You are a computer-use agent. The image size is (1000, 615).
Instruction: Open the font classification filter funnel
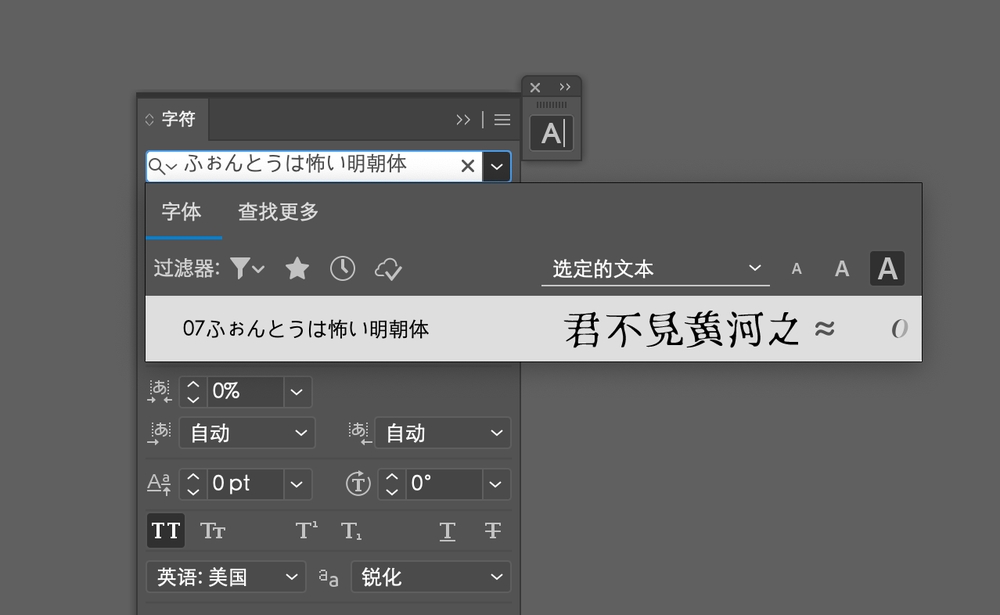coord(247,269)
